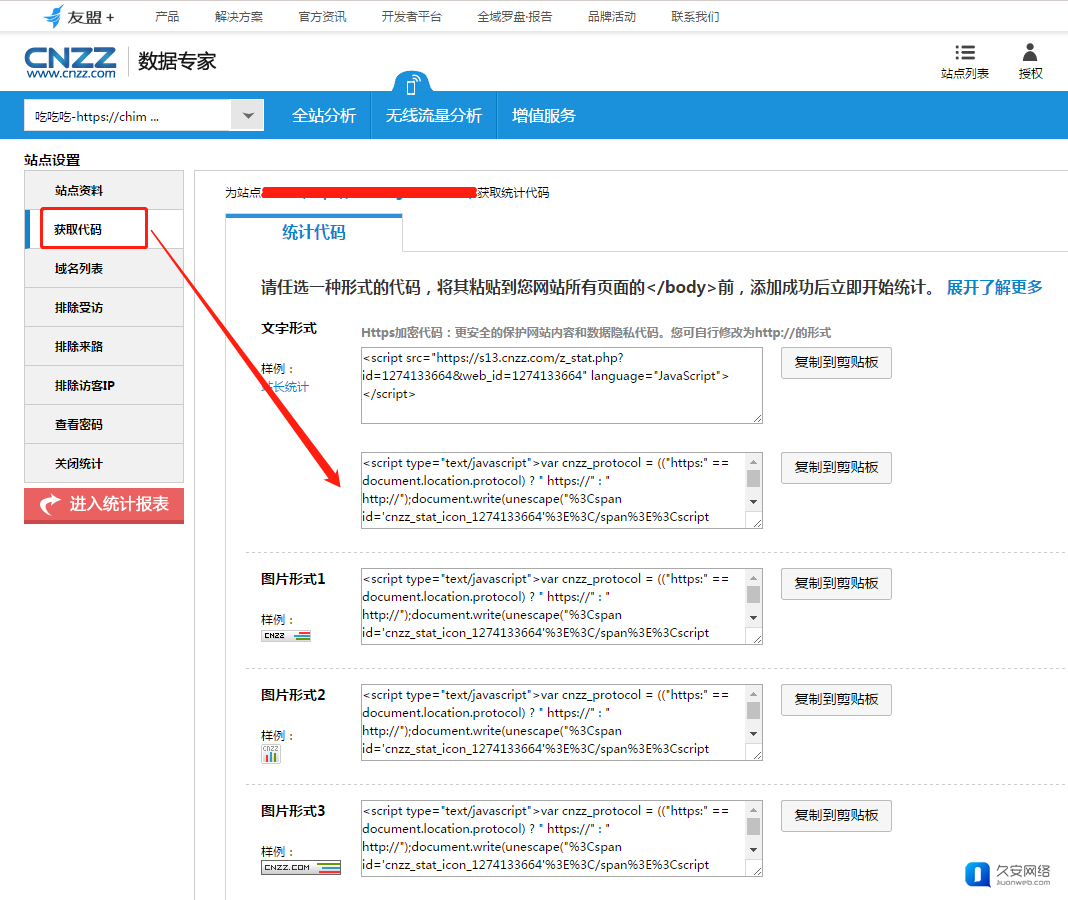Open the 官方资讯 top menu
Screen dimensions: 1068x900
coord(322,16)
